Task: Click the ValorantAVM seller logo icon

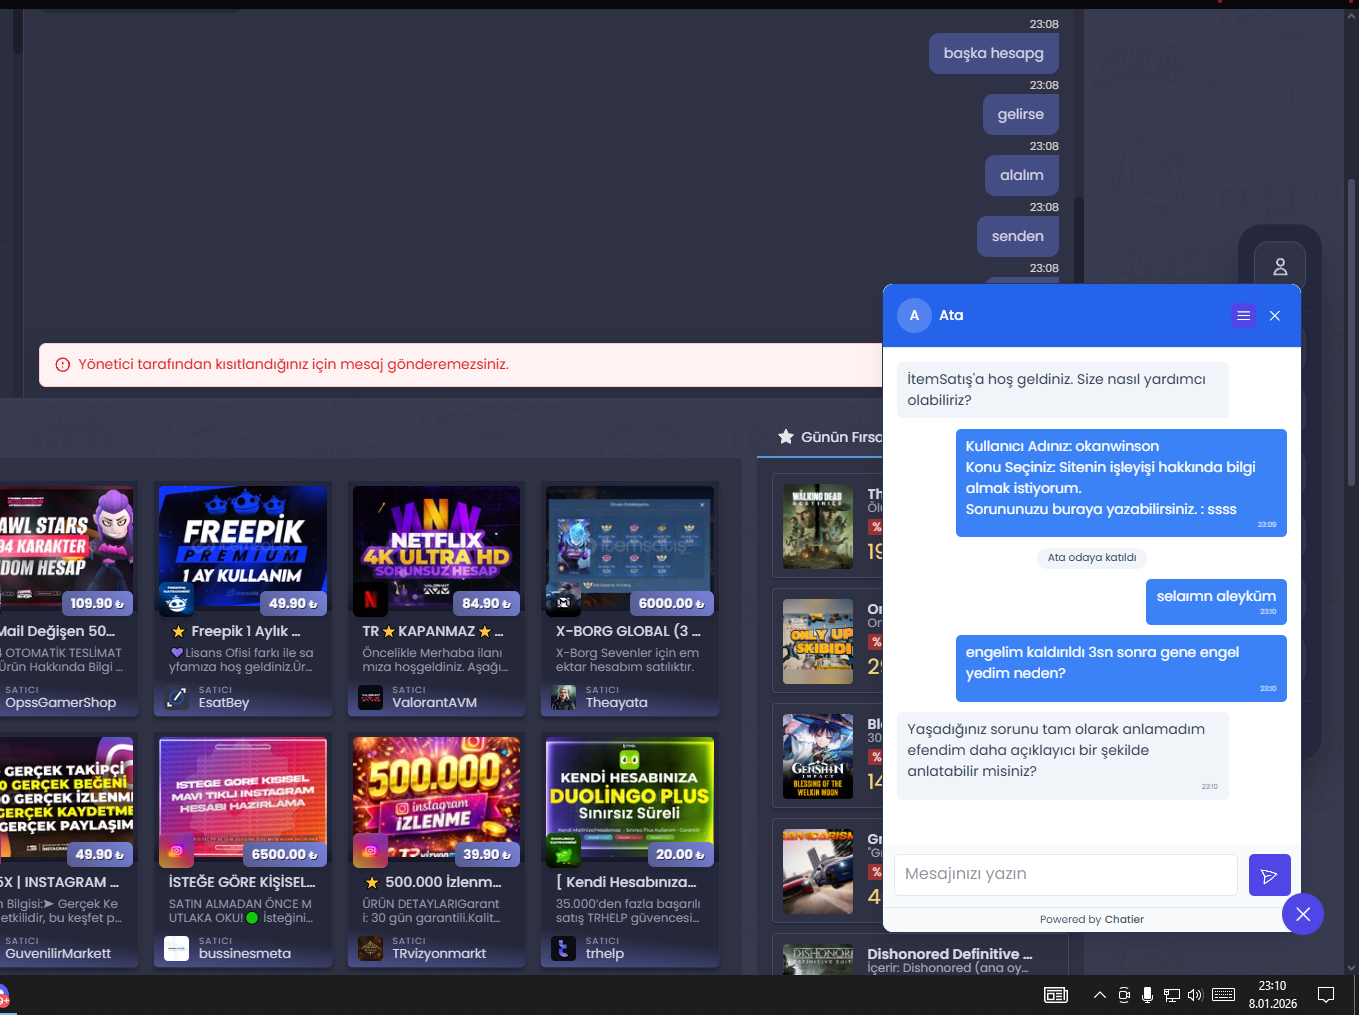Action: click(x=371, y=698)
